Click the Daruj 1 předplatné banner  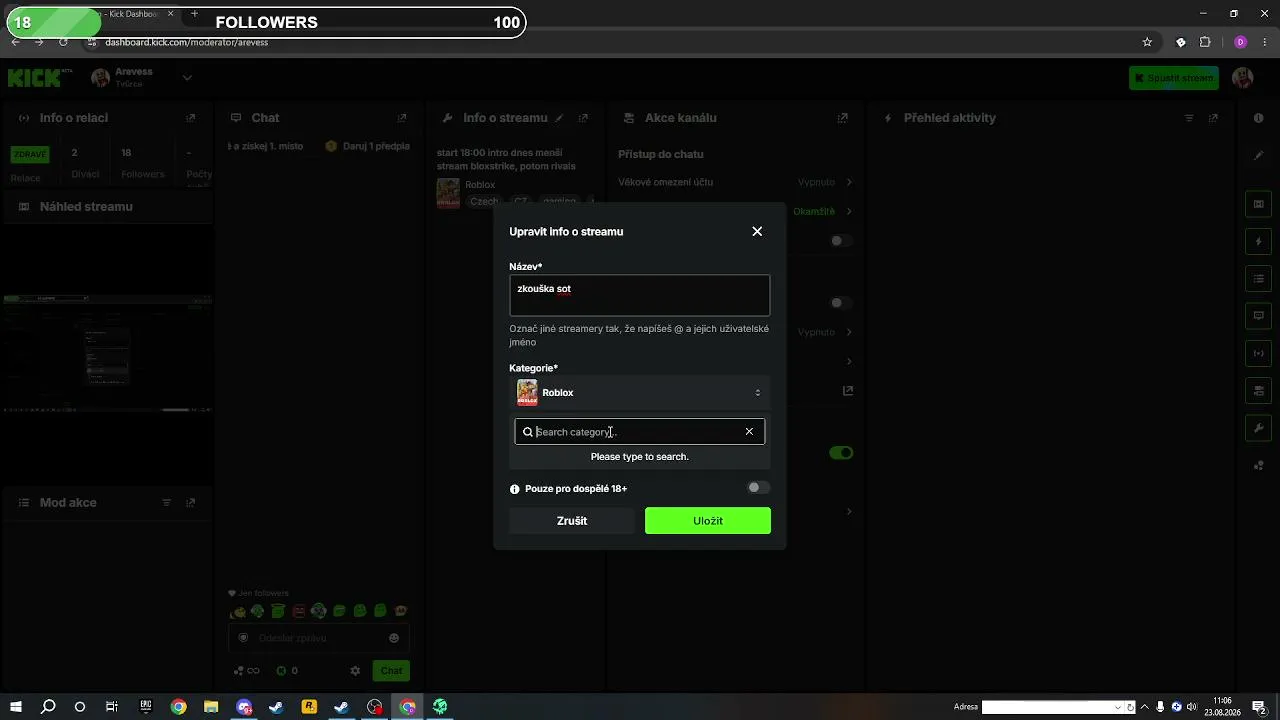point(368,146)
